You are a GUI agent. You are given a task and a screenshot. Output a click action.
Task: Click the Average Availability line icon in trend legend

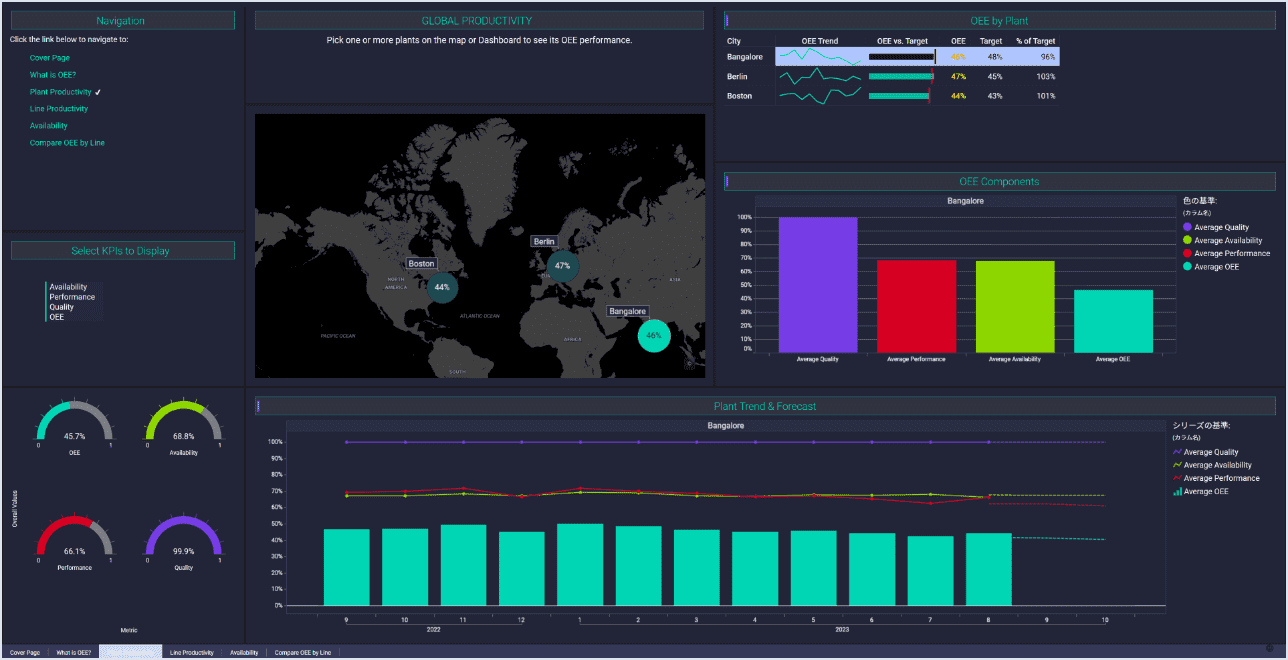coord(1177,465)
